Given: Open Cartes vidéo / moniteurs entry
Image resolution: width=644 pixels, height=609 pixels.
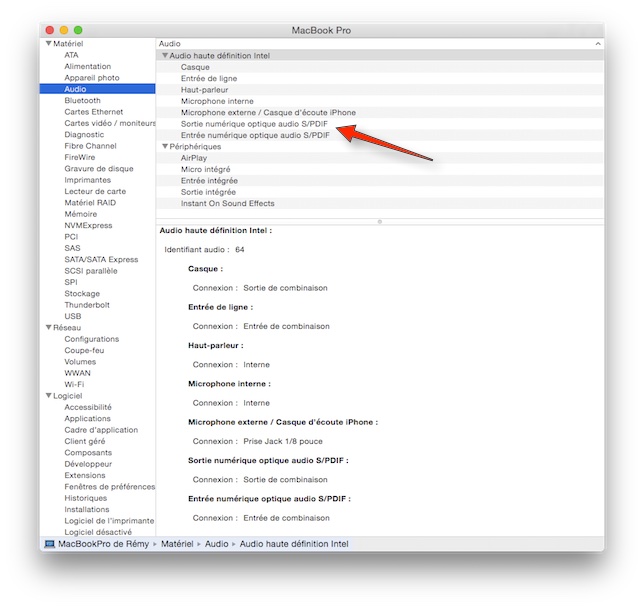Looking at the screenshot, I should pos(110,123).
